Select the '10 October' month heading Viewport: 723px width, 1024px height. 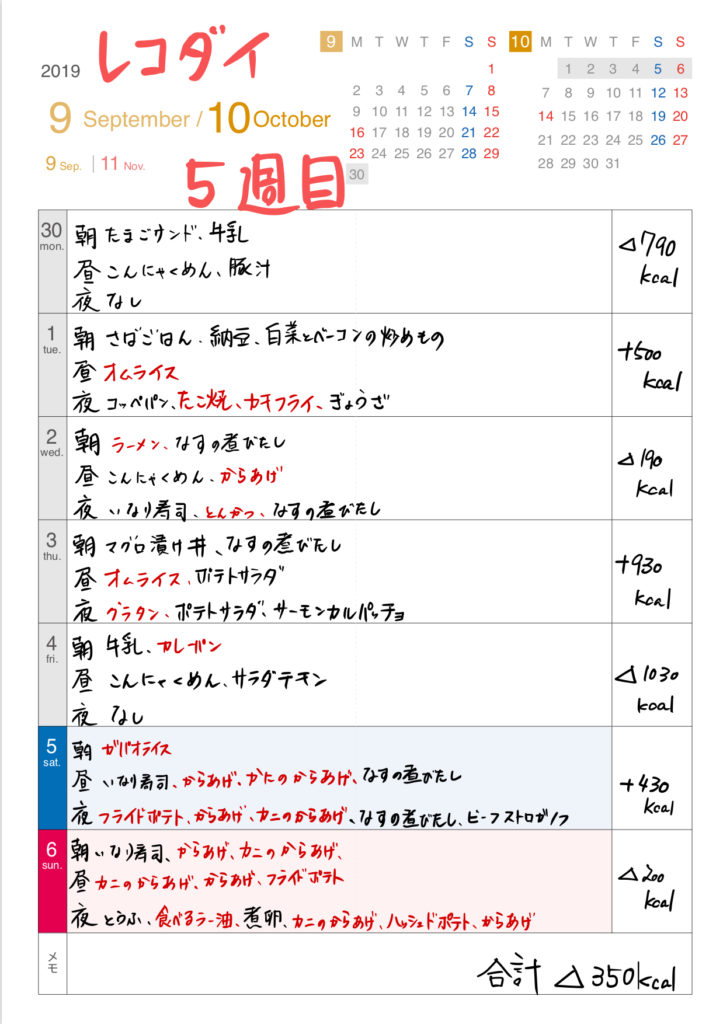coord(269,118)
